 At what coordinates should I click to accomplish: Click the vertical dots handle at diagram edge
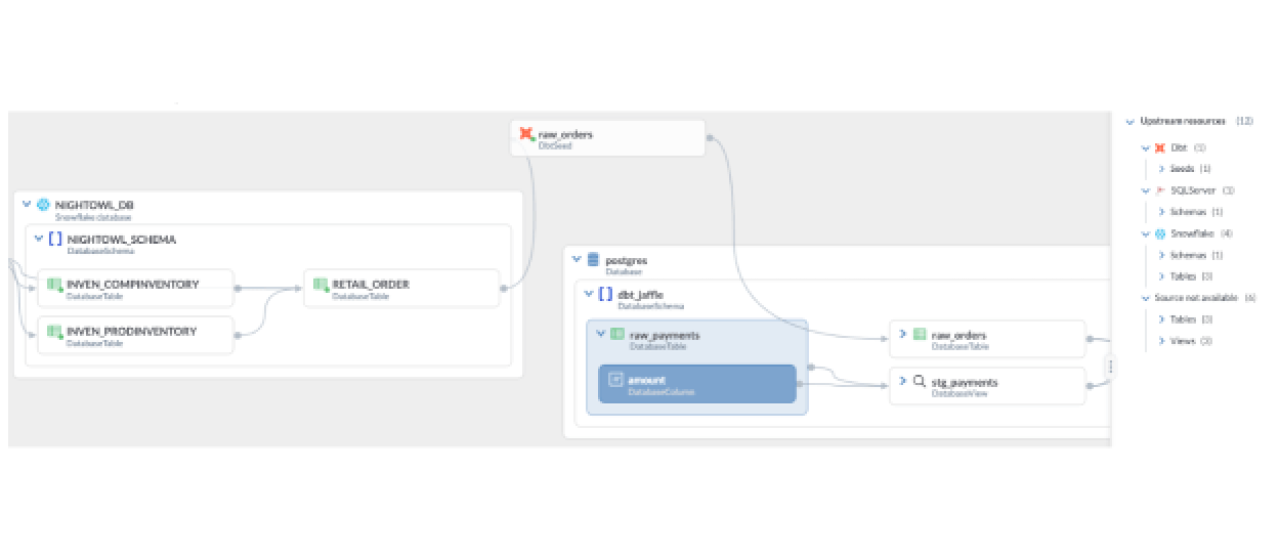[x=1111, y=367]
